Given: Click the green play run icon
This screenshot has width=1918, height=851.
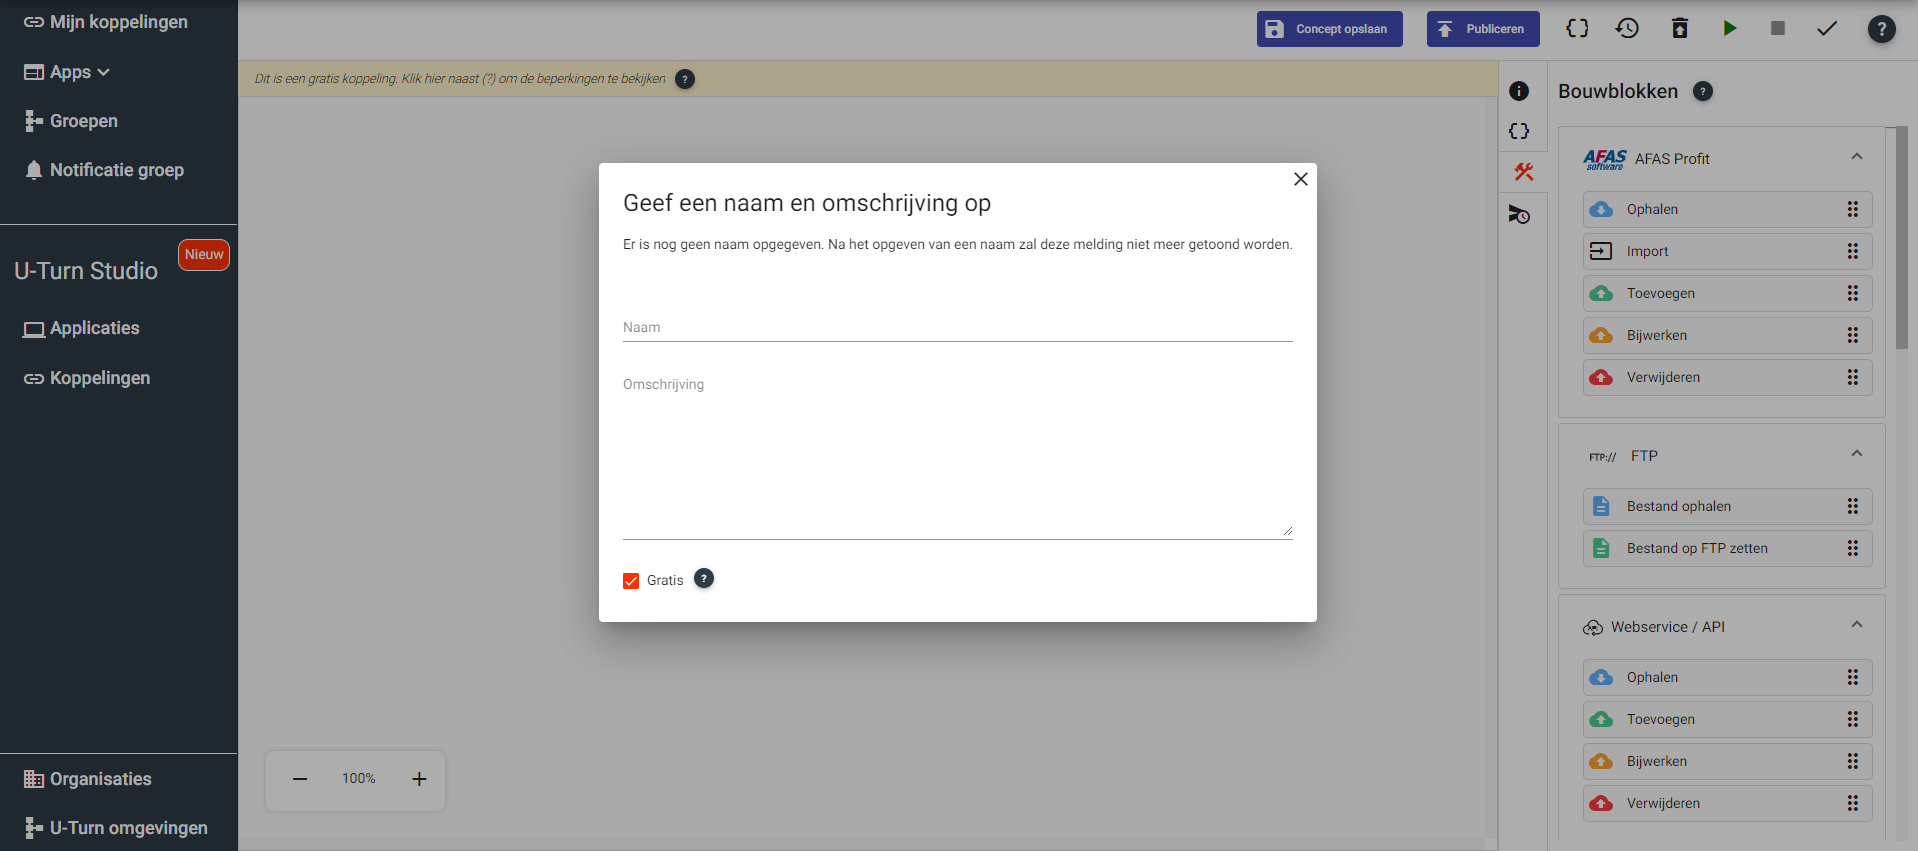Looking at the screenshot, I should click(x=1729, y=29).
